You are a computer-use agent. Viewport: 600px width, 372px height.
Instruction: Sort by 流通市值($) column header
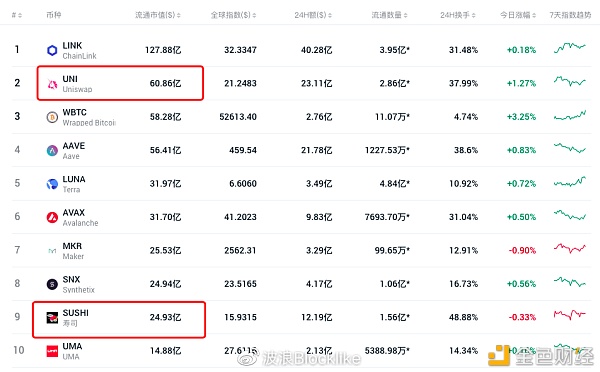[x=158, y=15]
